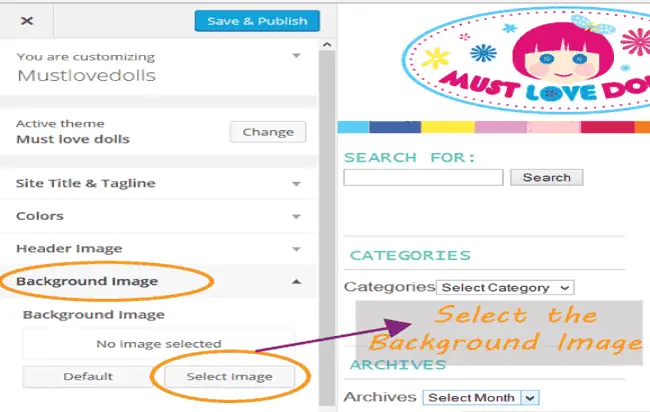This screenshot has width=650, height=412.
Task: Change the active theme
Action: point(268,132)
